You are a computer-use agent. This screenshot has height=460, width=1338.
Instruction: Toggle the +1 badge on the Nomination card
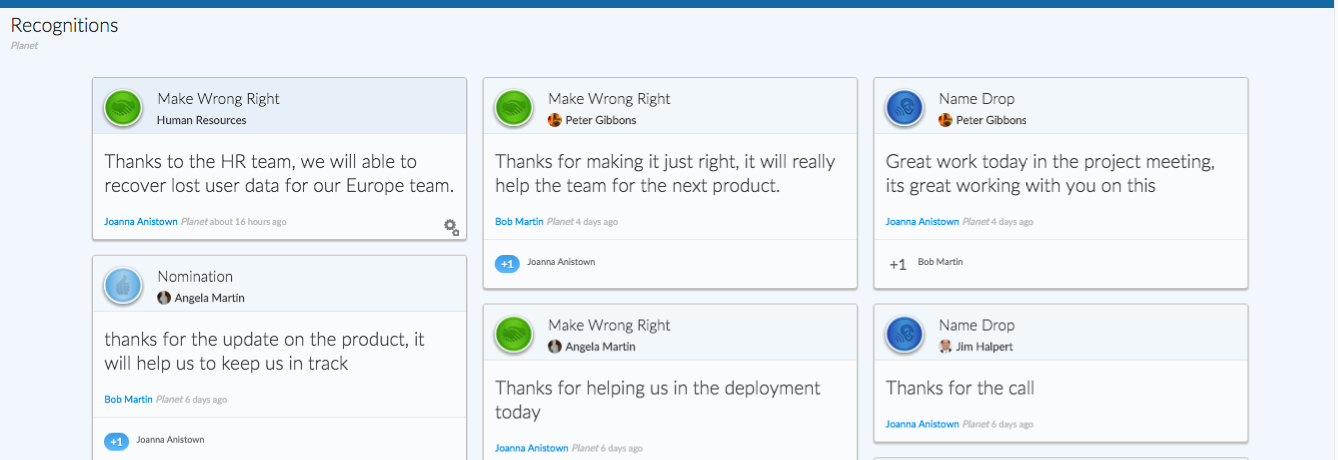click(116, 441)
